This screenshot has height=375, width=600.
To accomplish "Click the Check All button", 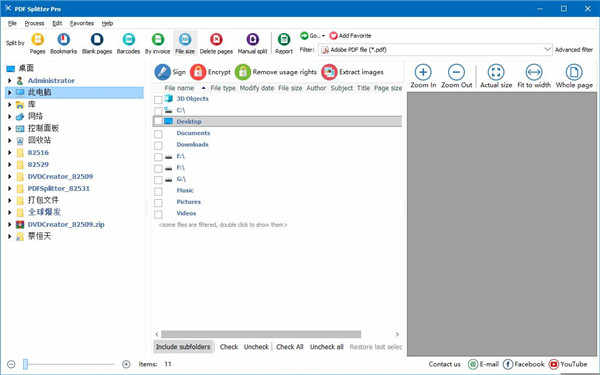I will tap(290, 347).
